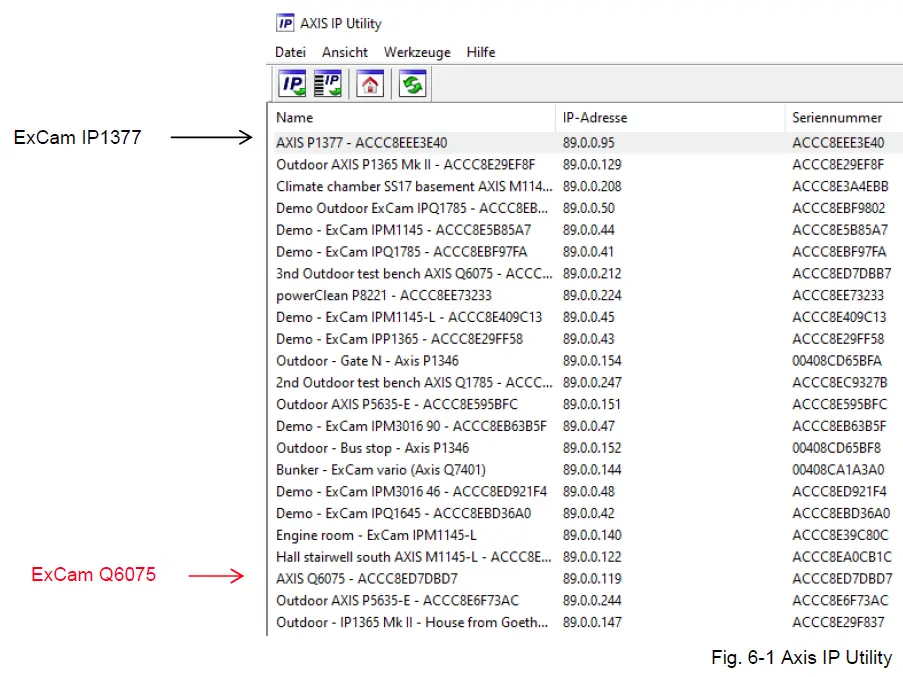Select 2nd Outdoor test bench AXIS Q1785

(586, 383)
